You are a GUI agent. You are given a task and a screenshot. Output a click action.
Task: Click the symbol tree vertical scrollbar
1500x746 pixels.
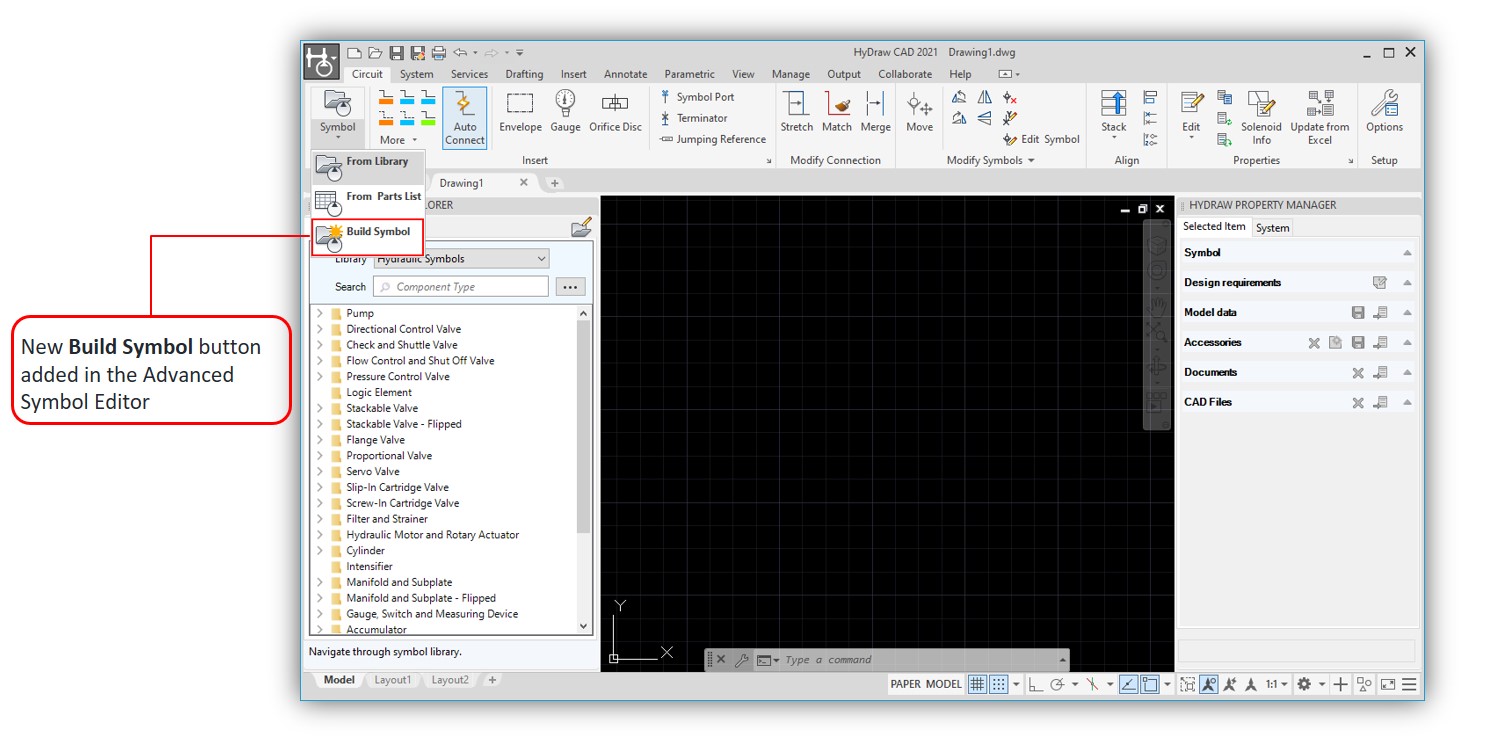pyautogui.click(x=584, y=427)
